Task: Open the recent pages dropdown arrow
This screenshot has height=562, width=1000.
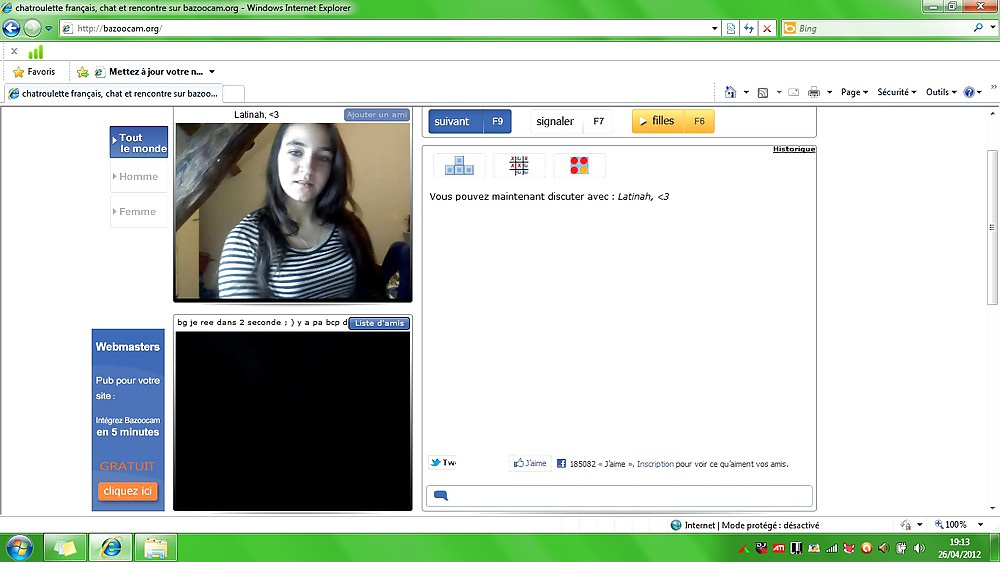Action: pos(48,29)
